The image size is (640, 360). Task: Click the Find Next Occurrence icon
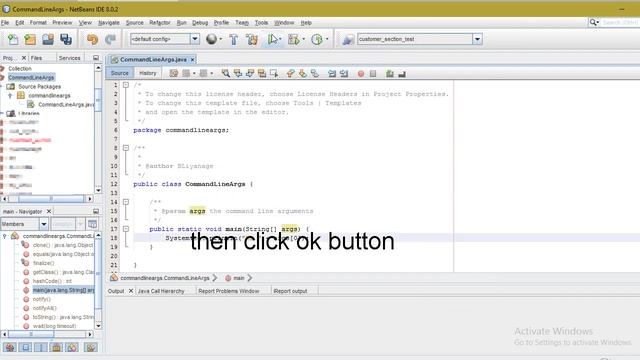(x=250, y=73)
